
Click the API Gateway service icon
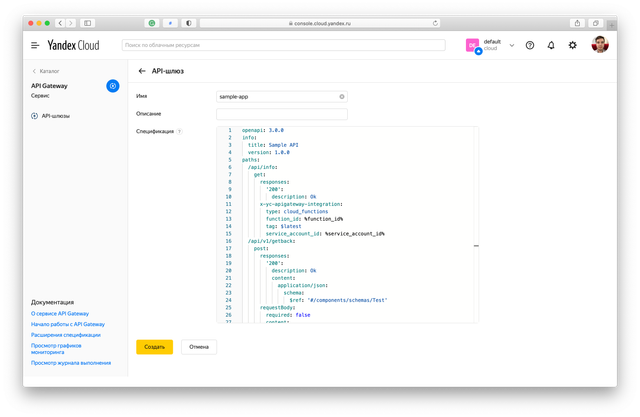tap(113, 86)
